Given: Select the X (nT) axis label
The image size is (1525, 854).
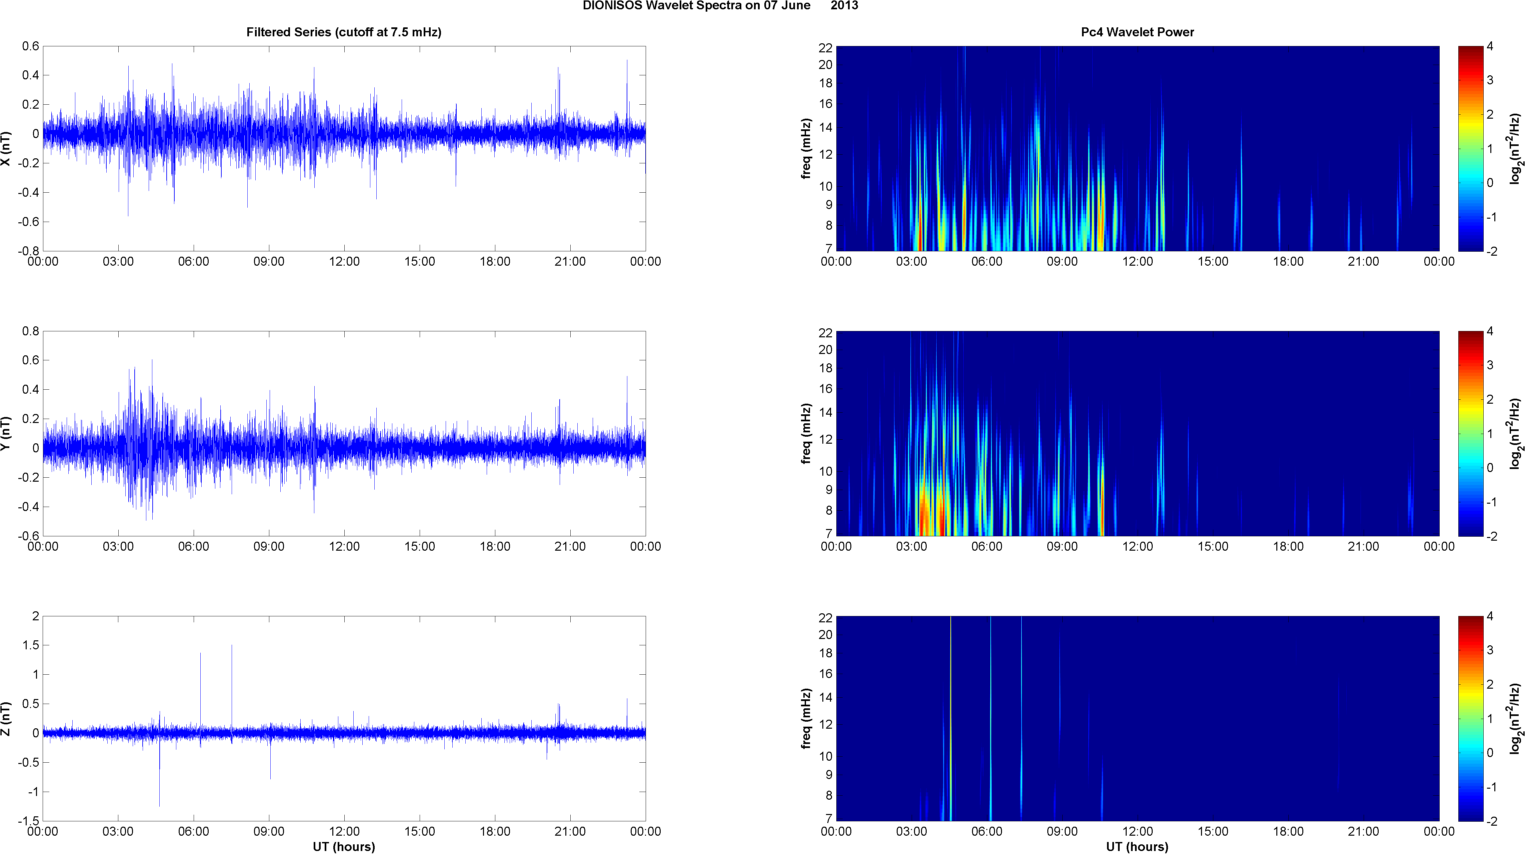Looking at the screenshot, I should tap(8, 148).
